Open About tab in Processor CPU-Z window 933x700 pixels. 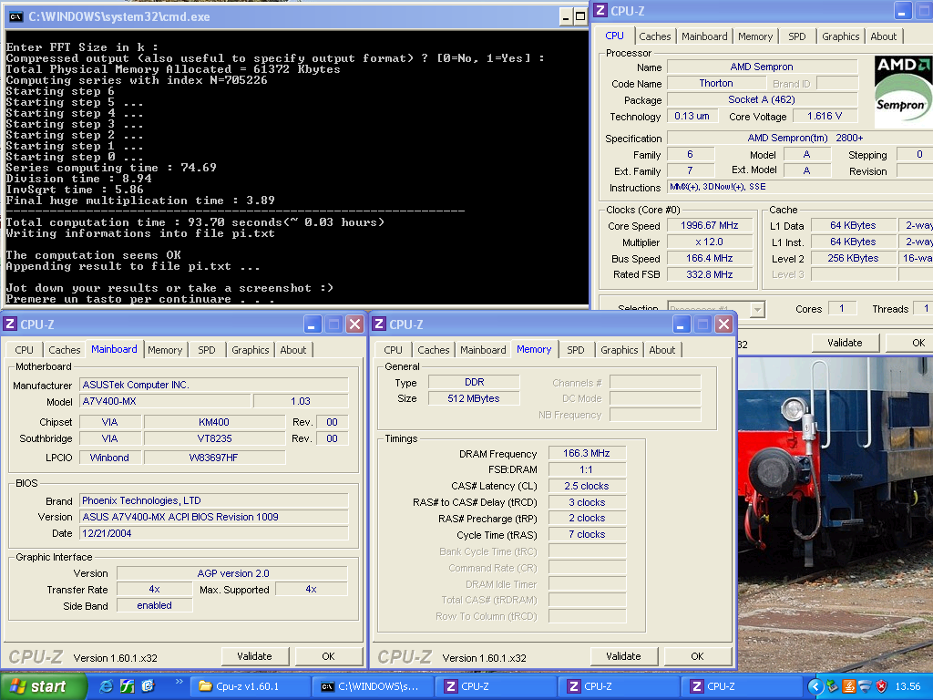tap(884, 36)
